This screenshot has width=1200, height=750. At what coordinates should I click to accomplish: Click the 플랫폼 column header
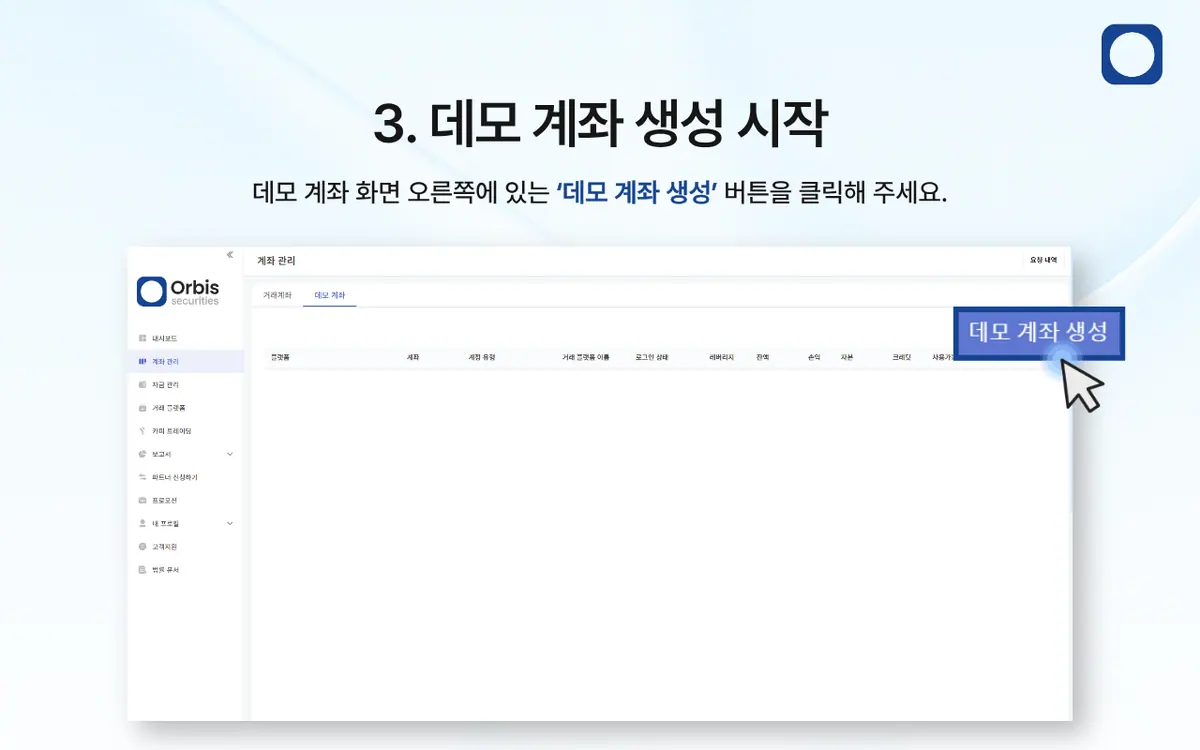pyautogui.click(x=280, y=357)
